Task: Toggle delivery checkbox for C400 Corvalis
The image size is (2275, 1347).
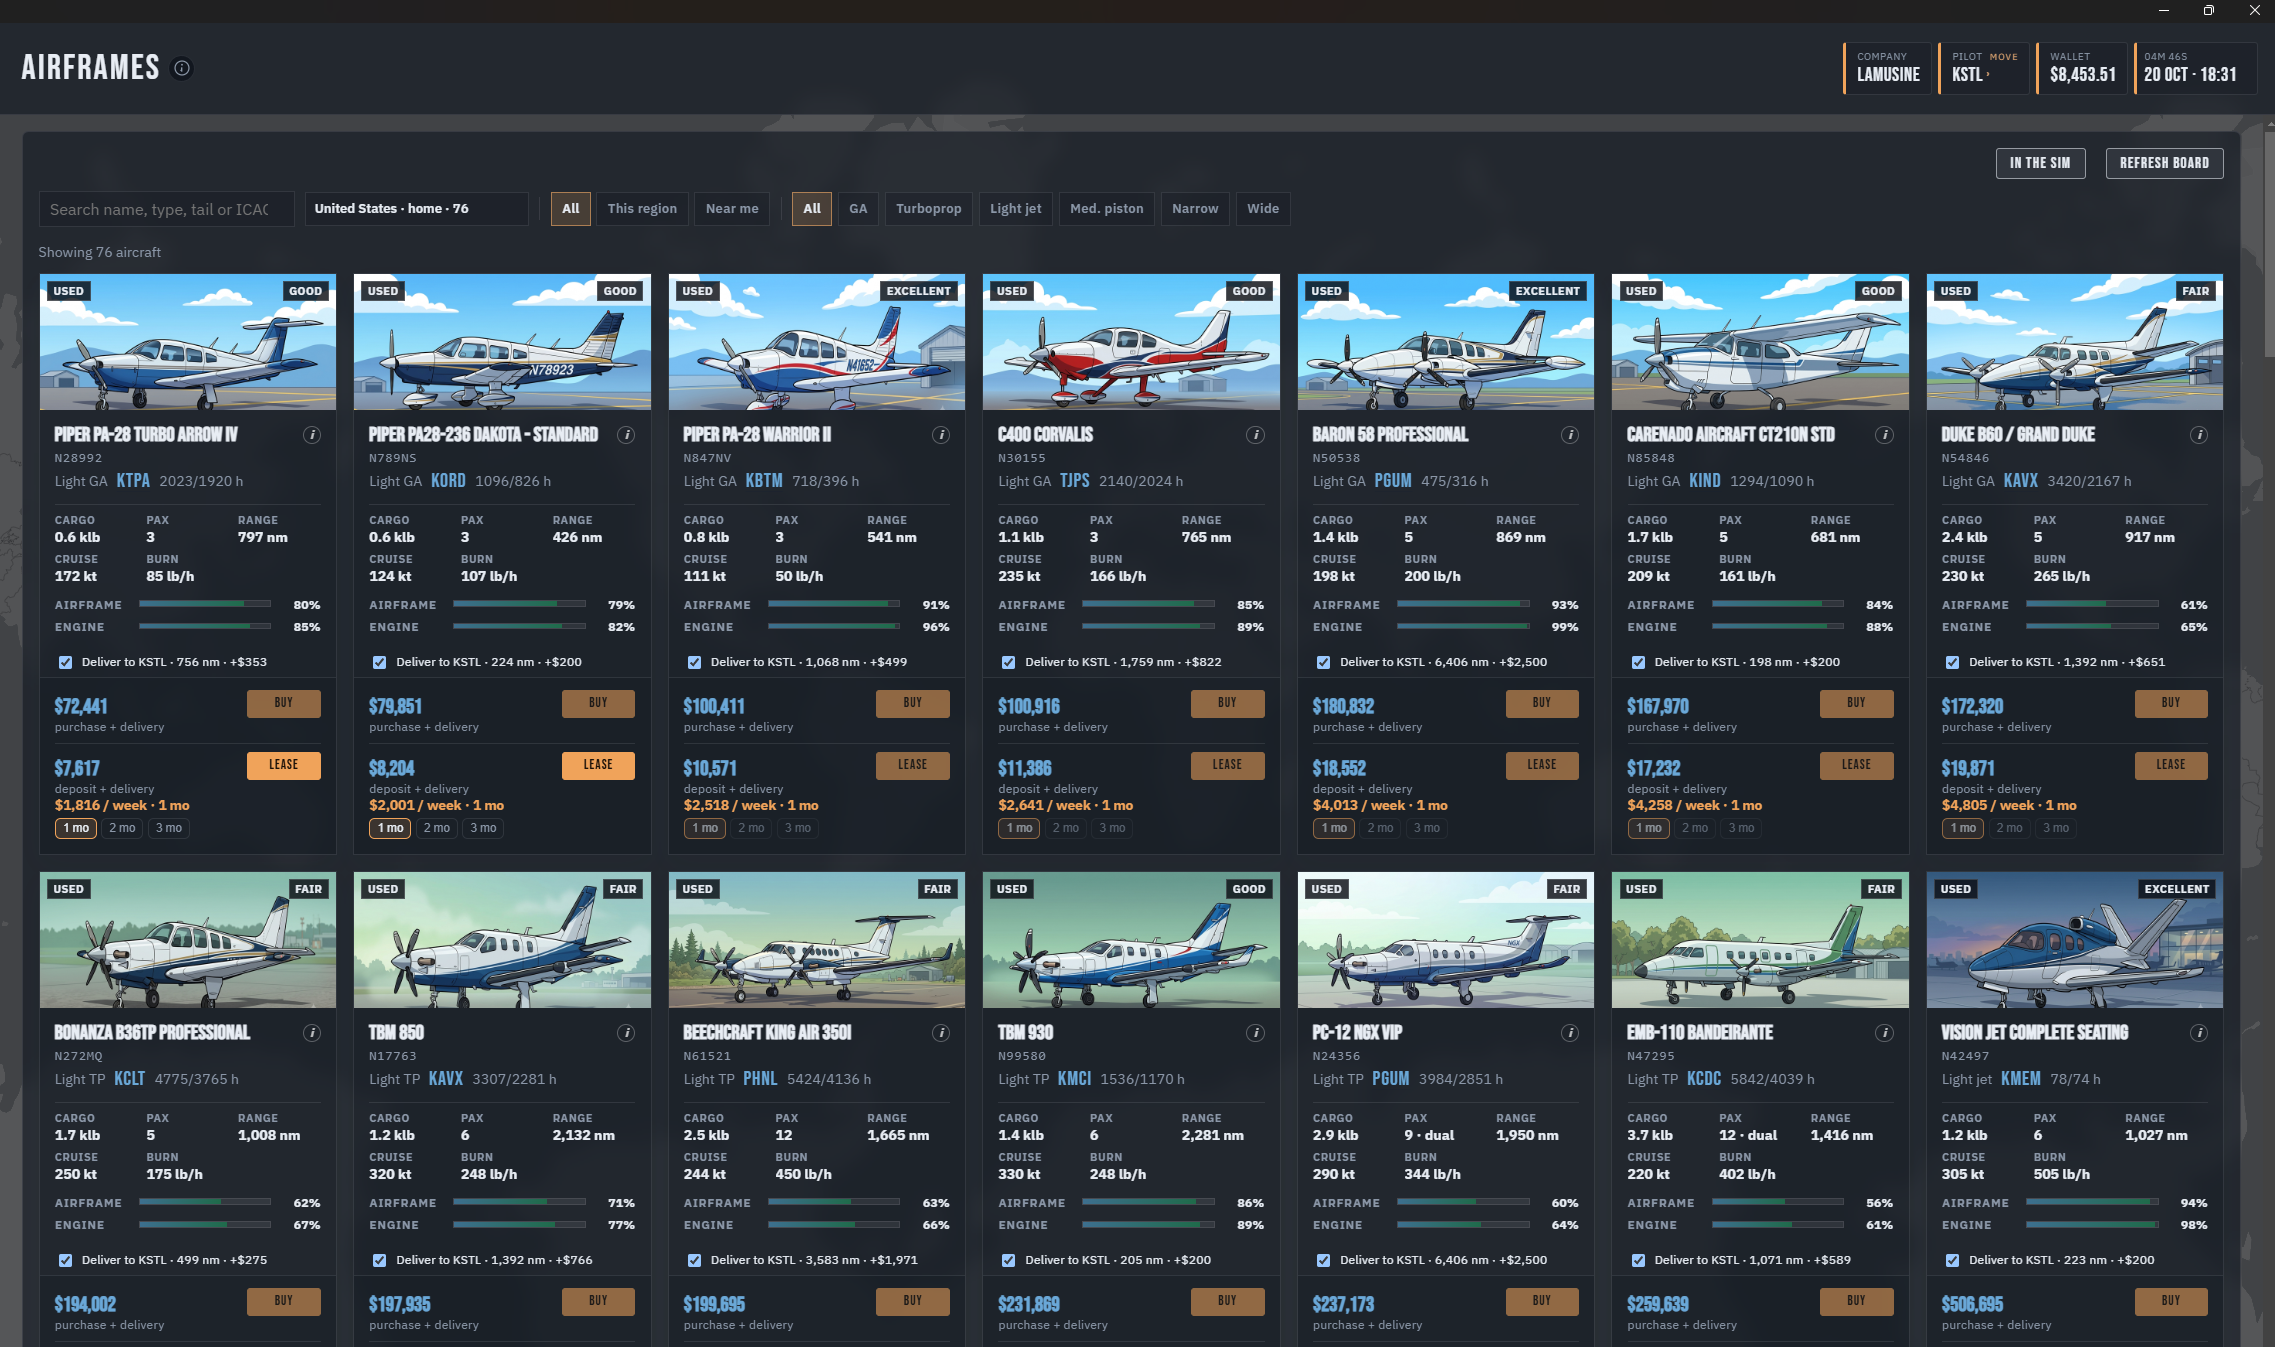Action: point(1009,662)
